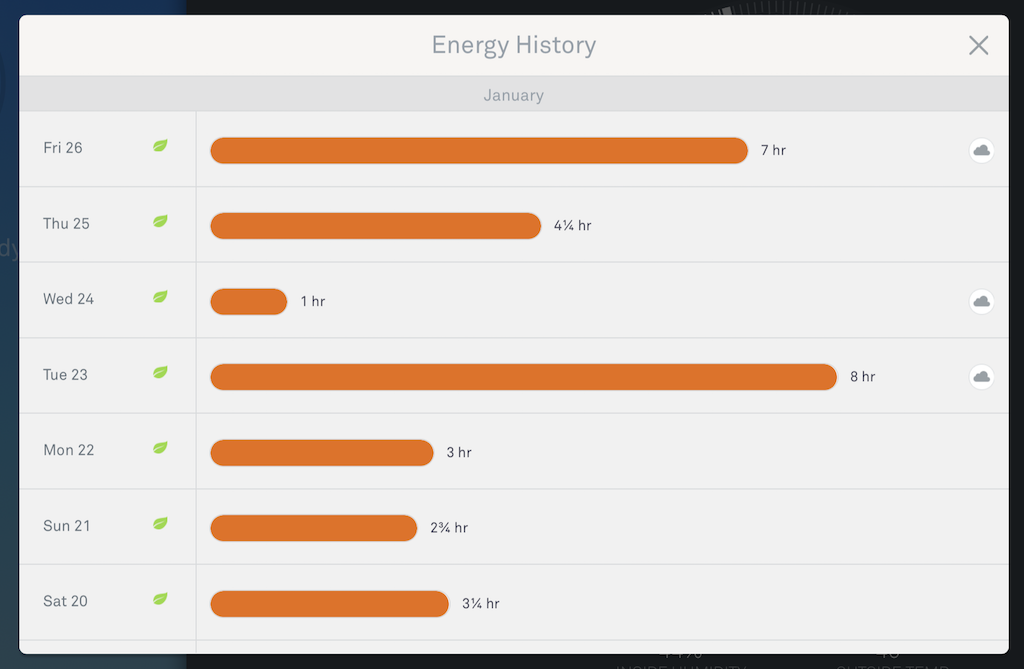Viewport: 1024px width, 669px height.
Task: Click the leaf icon beside Sat 20
Action: click(160, 598)
